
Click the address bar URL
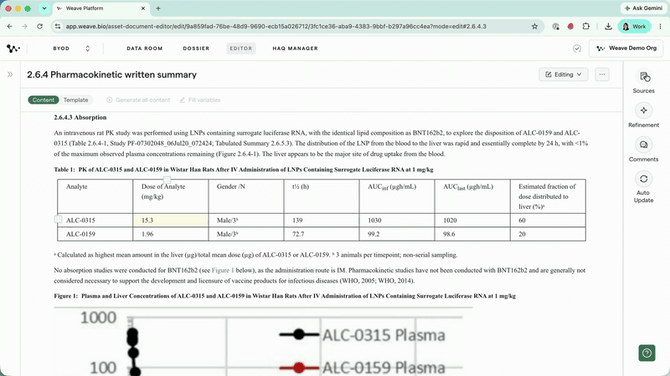(x=276, y=26)
